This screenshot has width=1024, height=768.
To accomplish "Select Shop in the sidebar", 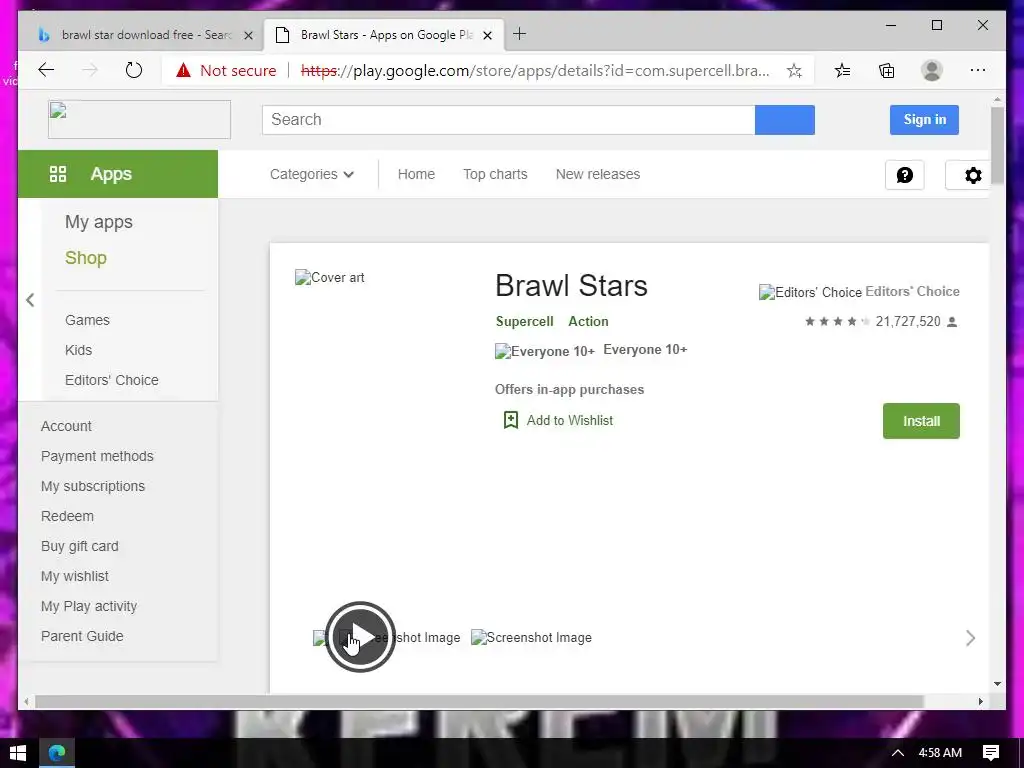I will tap(86, 258).
